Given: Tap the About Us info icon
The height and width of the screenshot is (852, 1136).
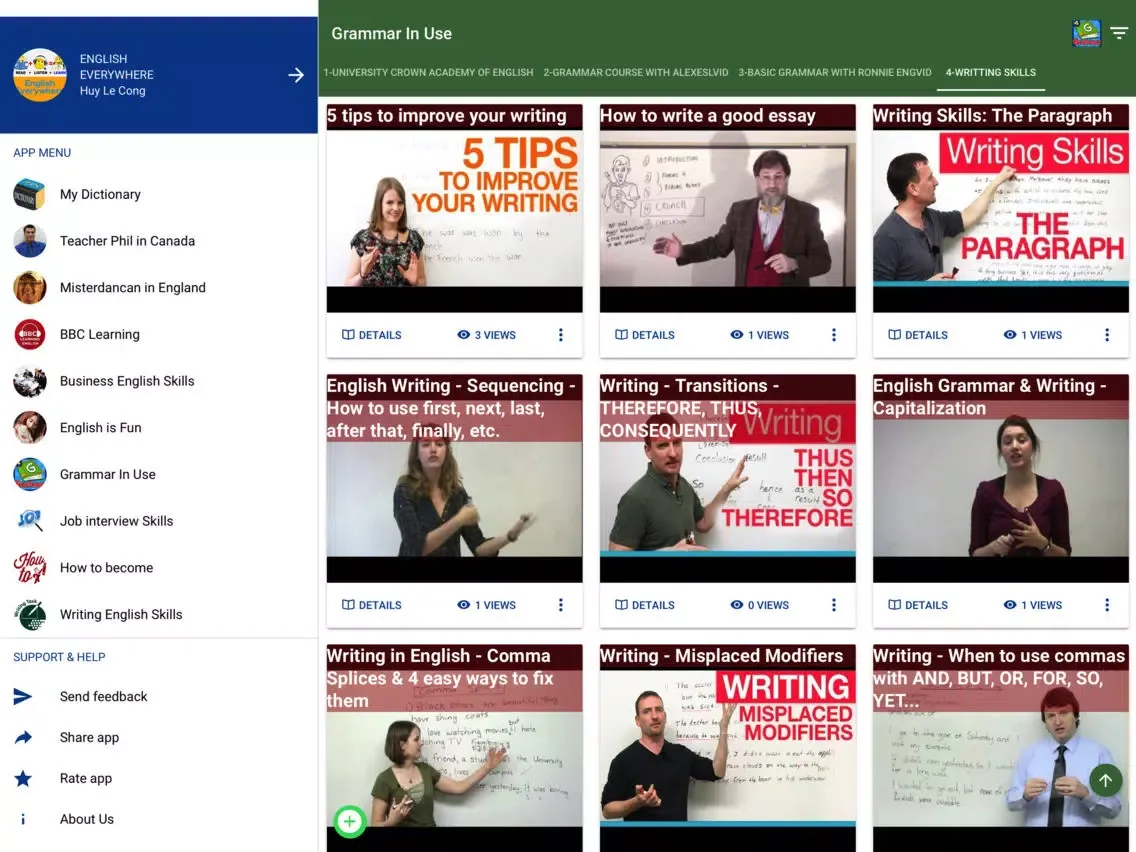Looking at the screenshot, I should coord(23,819).
